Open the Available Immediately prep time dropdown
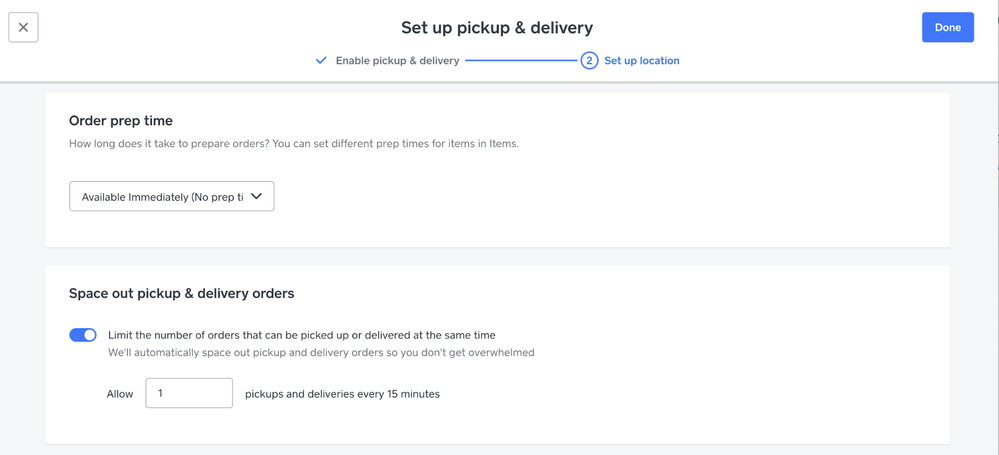The width and height of the screenshot is (999, 455). [163, 197]
